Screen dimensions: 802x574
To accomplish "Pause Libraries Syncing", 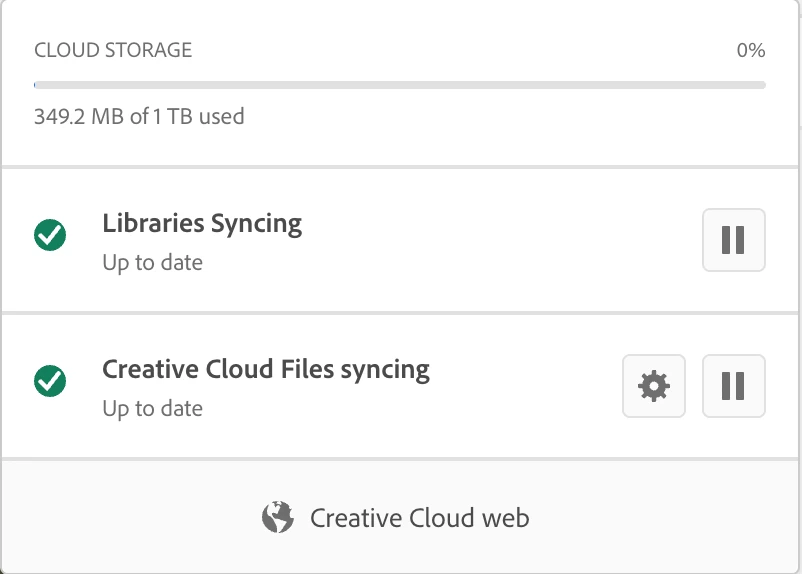I will (x=733, y=240).
